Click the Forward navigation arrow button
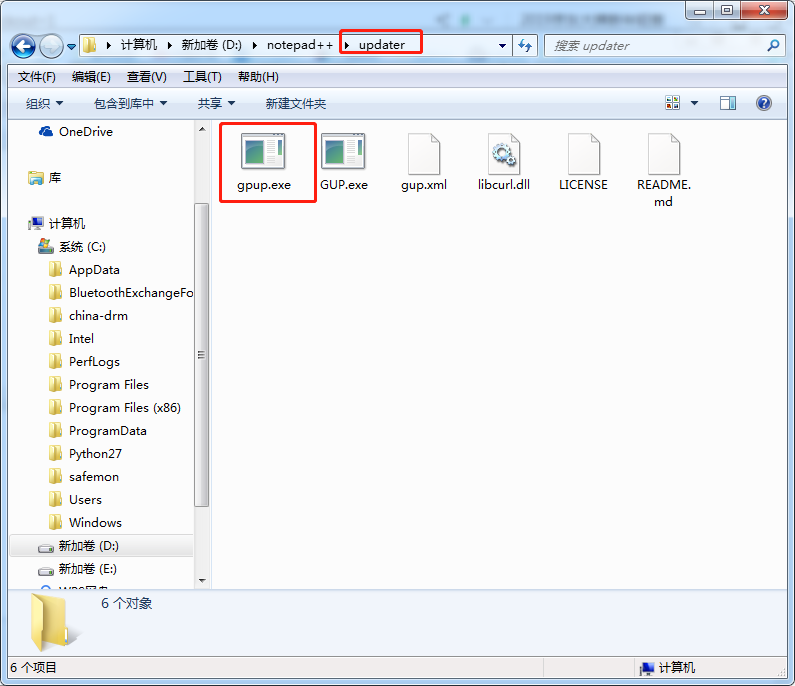This screenshot has width=795, height=686. 51,46
